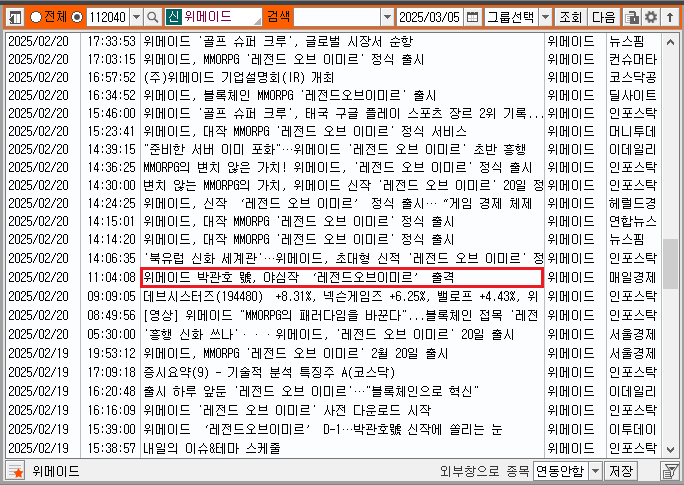Open the calendar date picker icon
This screenshot has height=485, width=684.
(472, 17)
